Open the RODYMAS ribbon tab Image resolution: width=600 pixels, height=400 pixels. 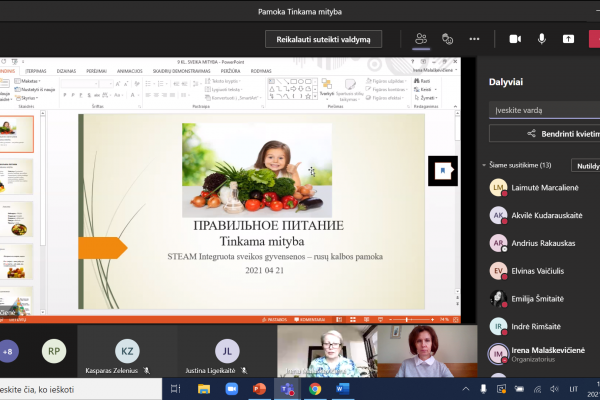(261, 71)
